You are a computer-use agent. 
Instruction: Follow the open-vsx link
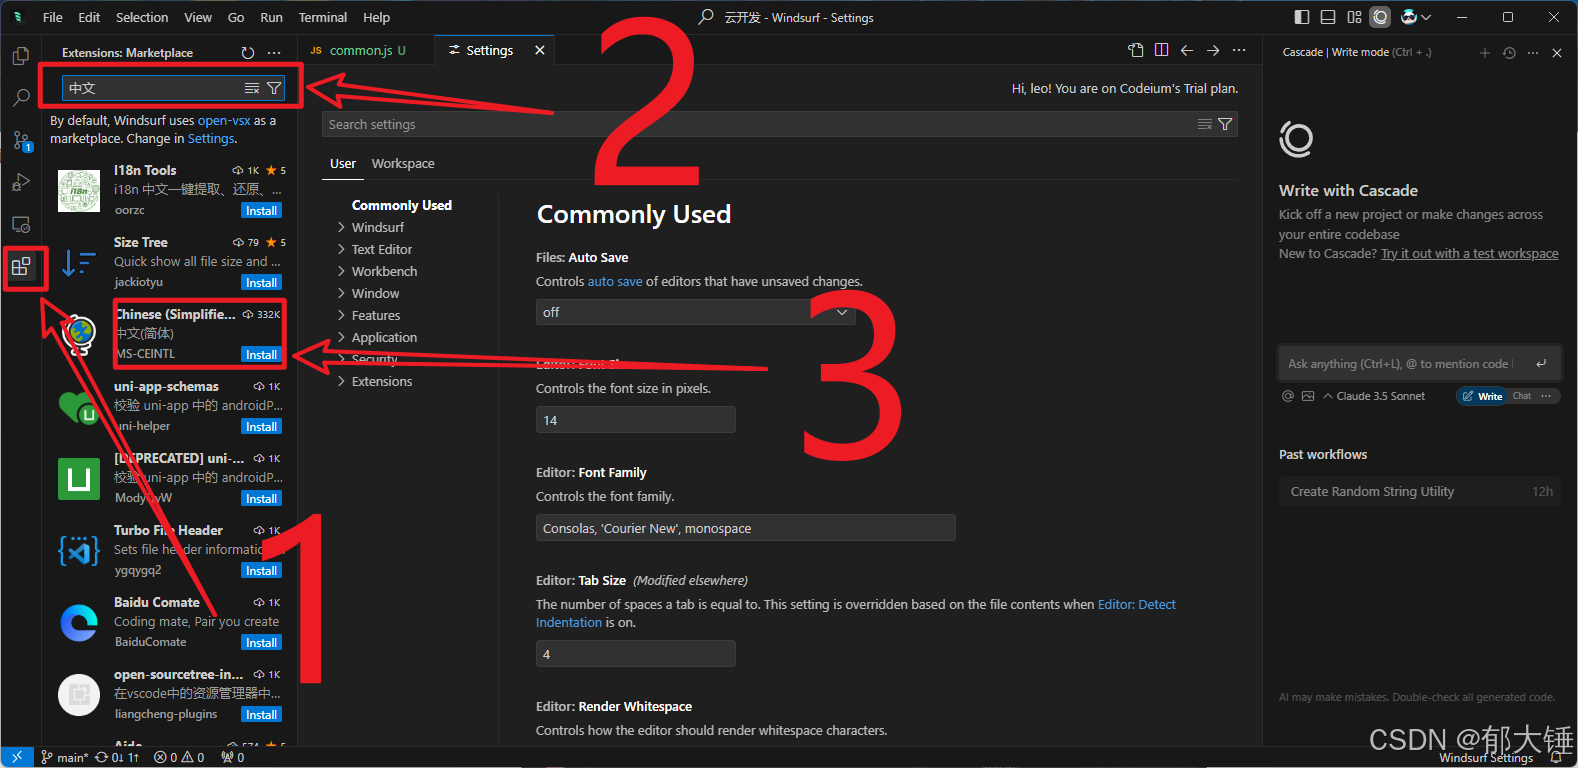[224, 120]
